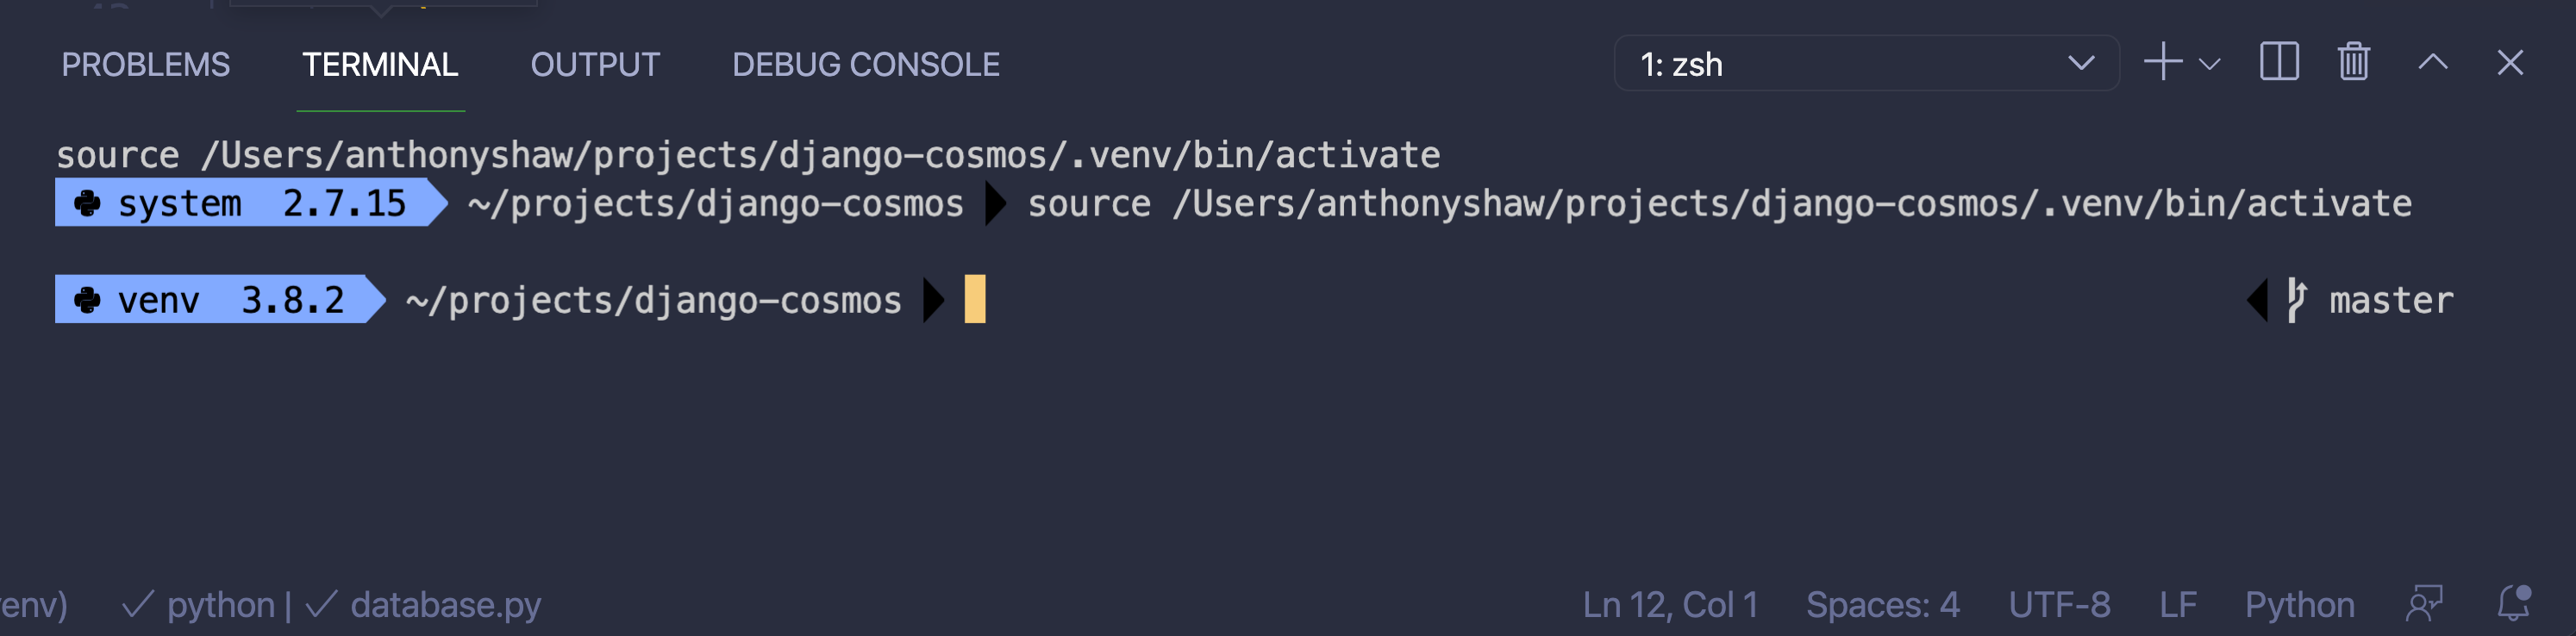The image size is (2576, 636).
Task: Open notifications via the bell icon
Action: pyautogui.click(x=2512, y=604)
